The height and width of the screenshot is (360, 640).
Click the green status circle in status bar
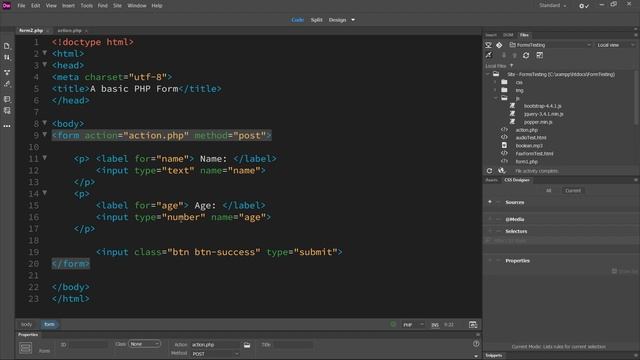393,324
